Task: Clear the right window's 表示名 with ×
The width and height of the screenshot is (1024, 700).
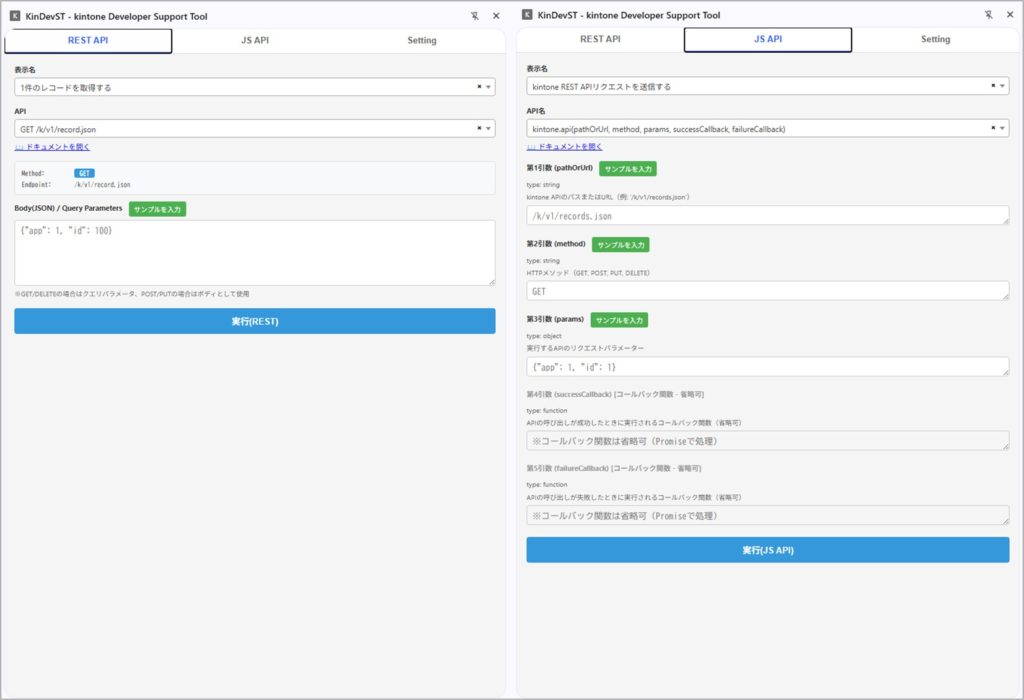Action: coord(994,87)
